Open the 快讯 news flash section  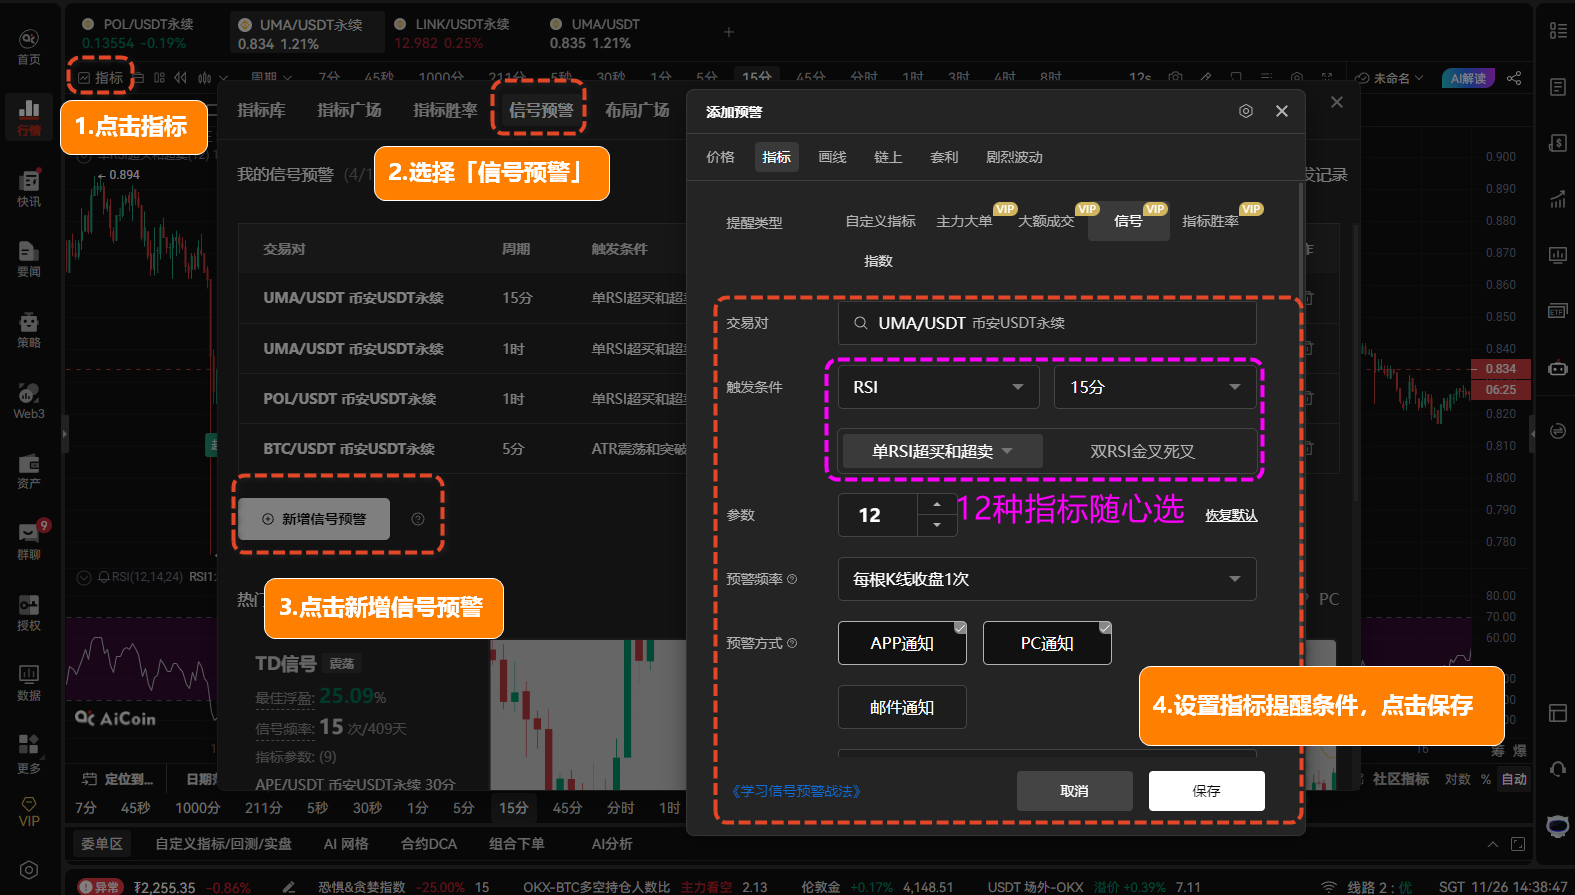tap(29, 189)
